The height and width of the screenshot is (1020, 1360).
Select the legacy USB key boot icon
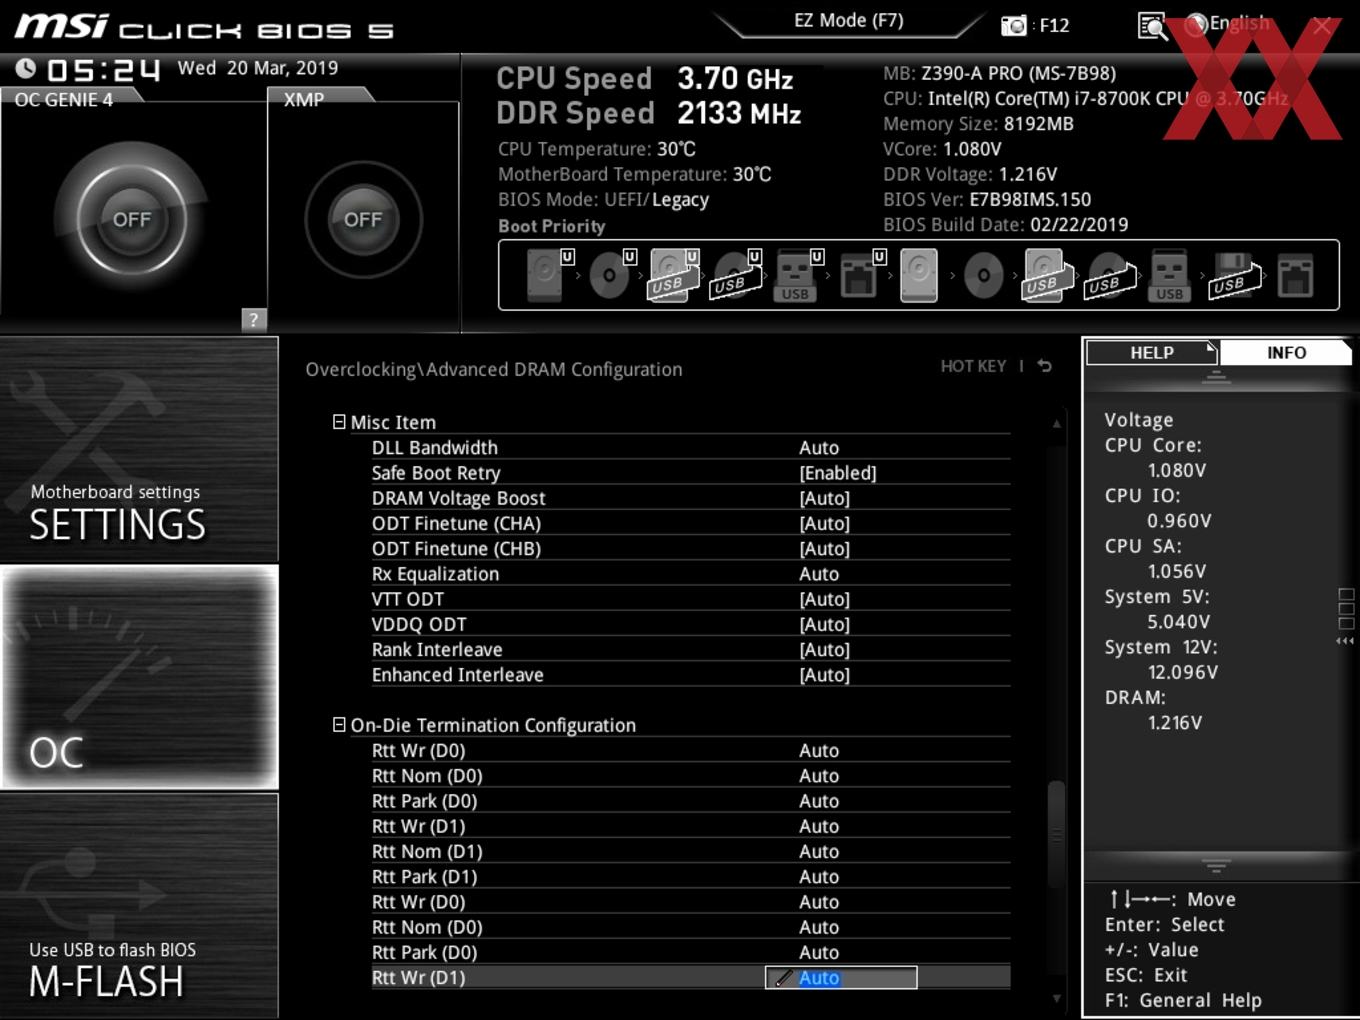click(1169, 275)
